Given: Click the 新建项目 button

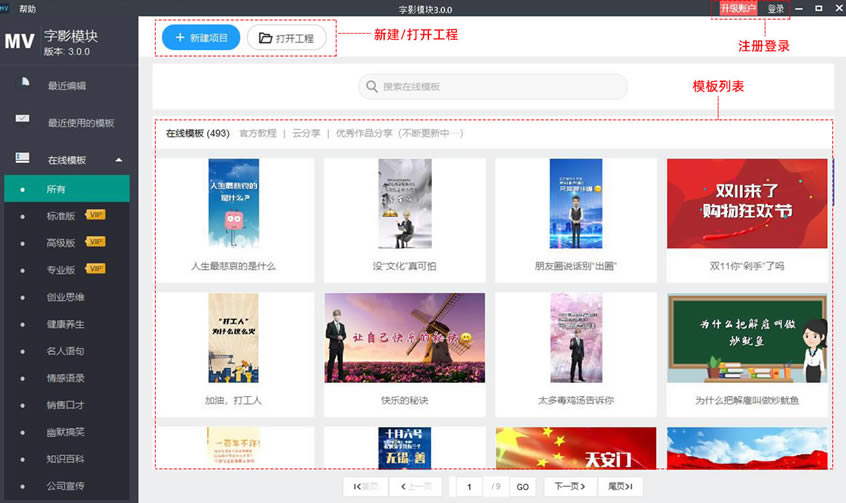Looking at the screenshot, I should click(201, 38).
